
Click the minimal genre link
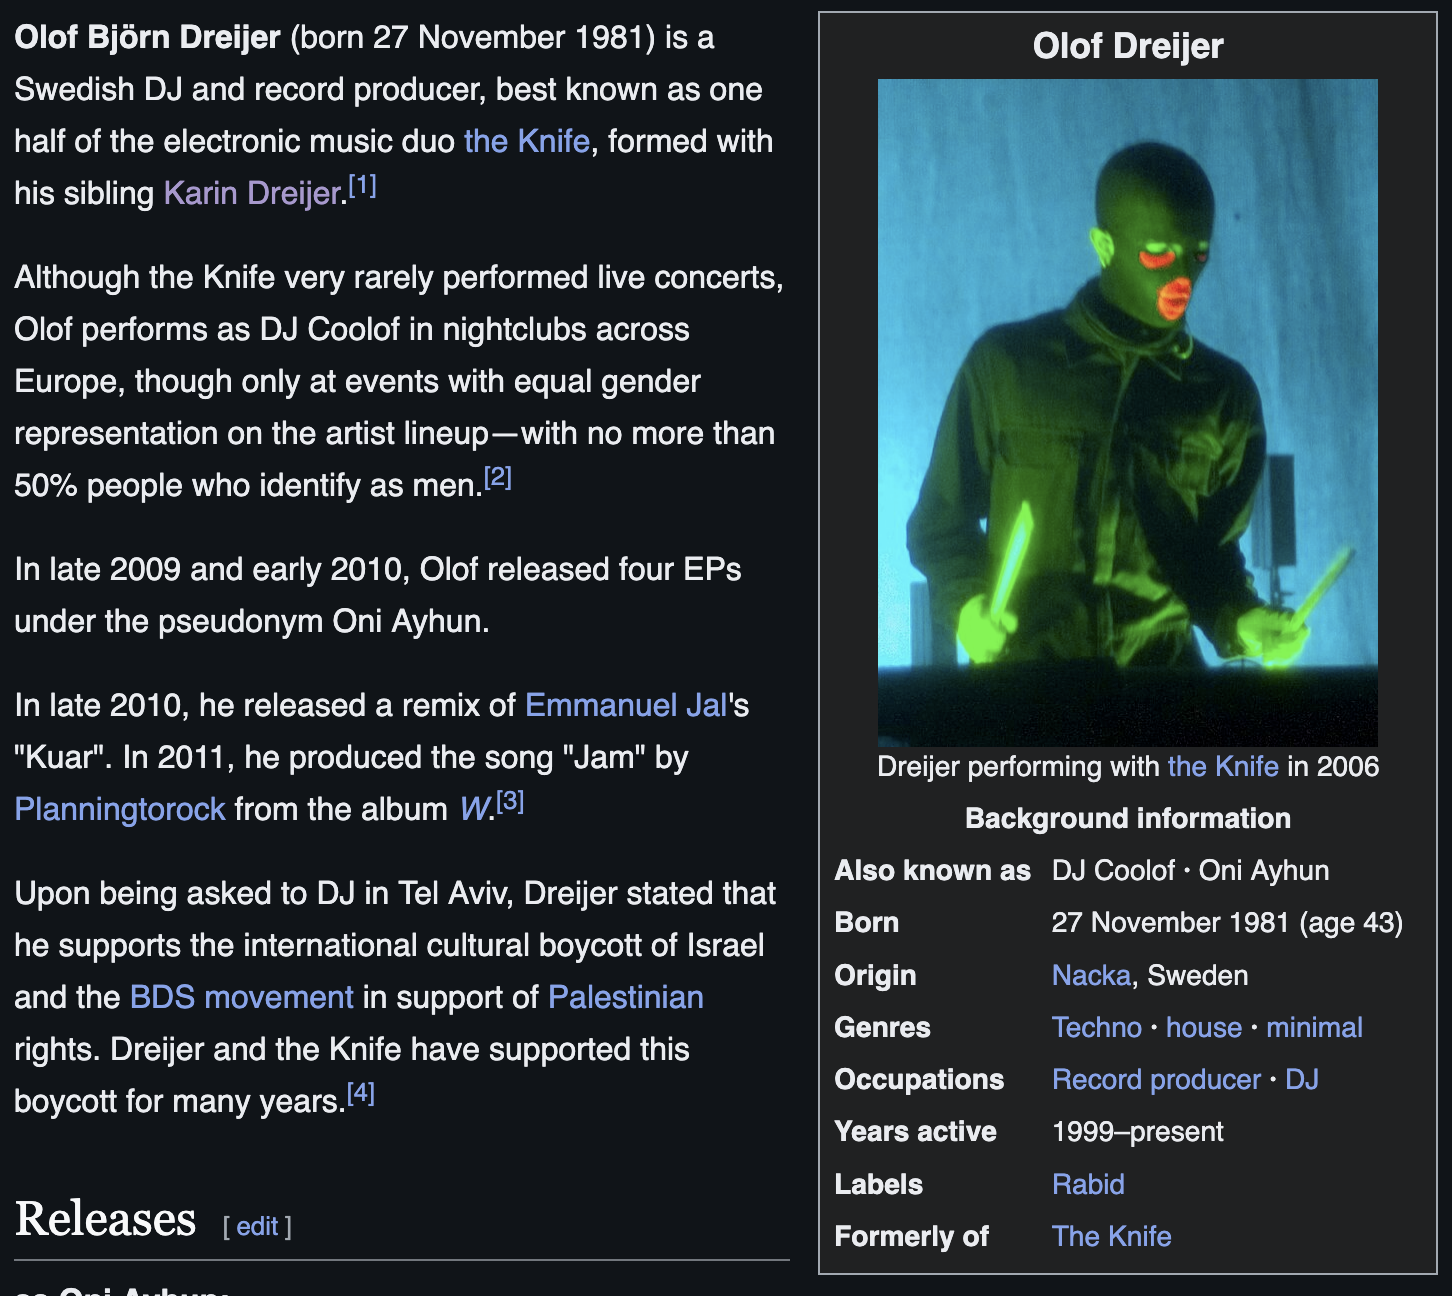(x=1314, y=1027)
